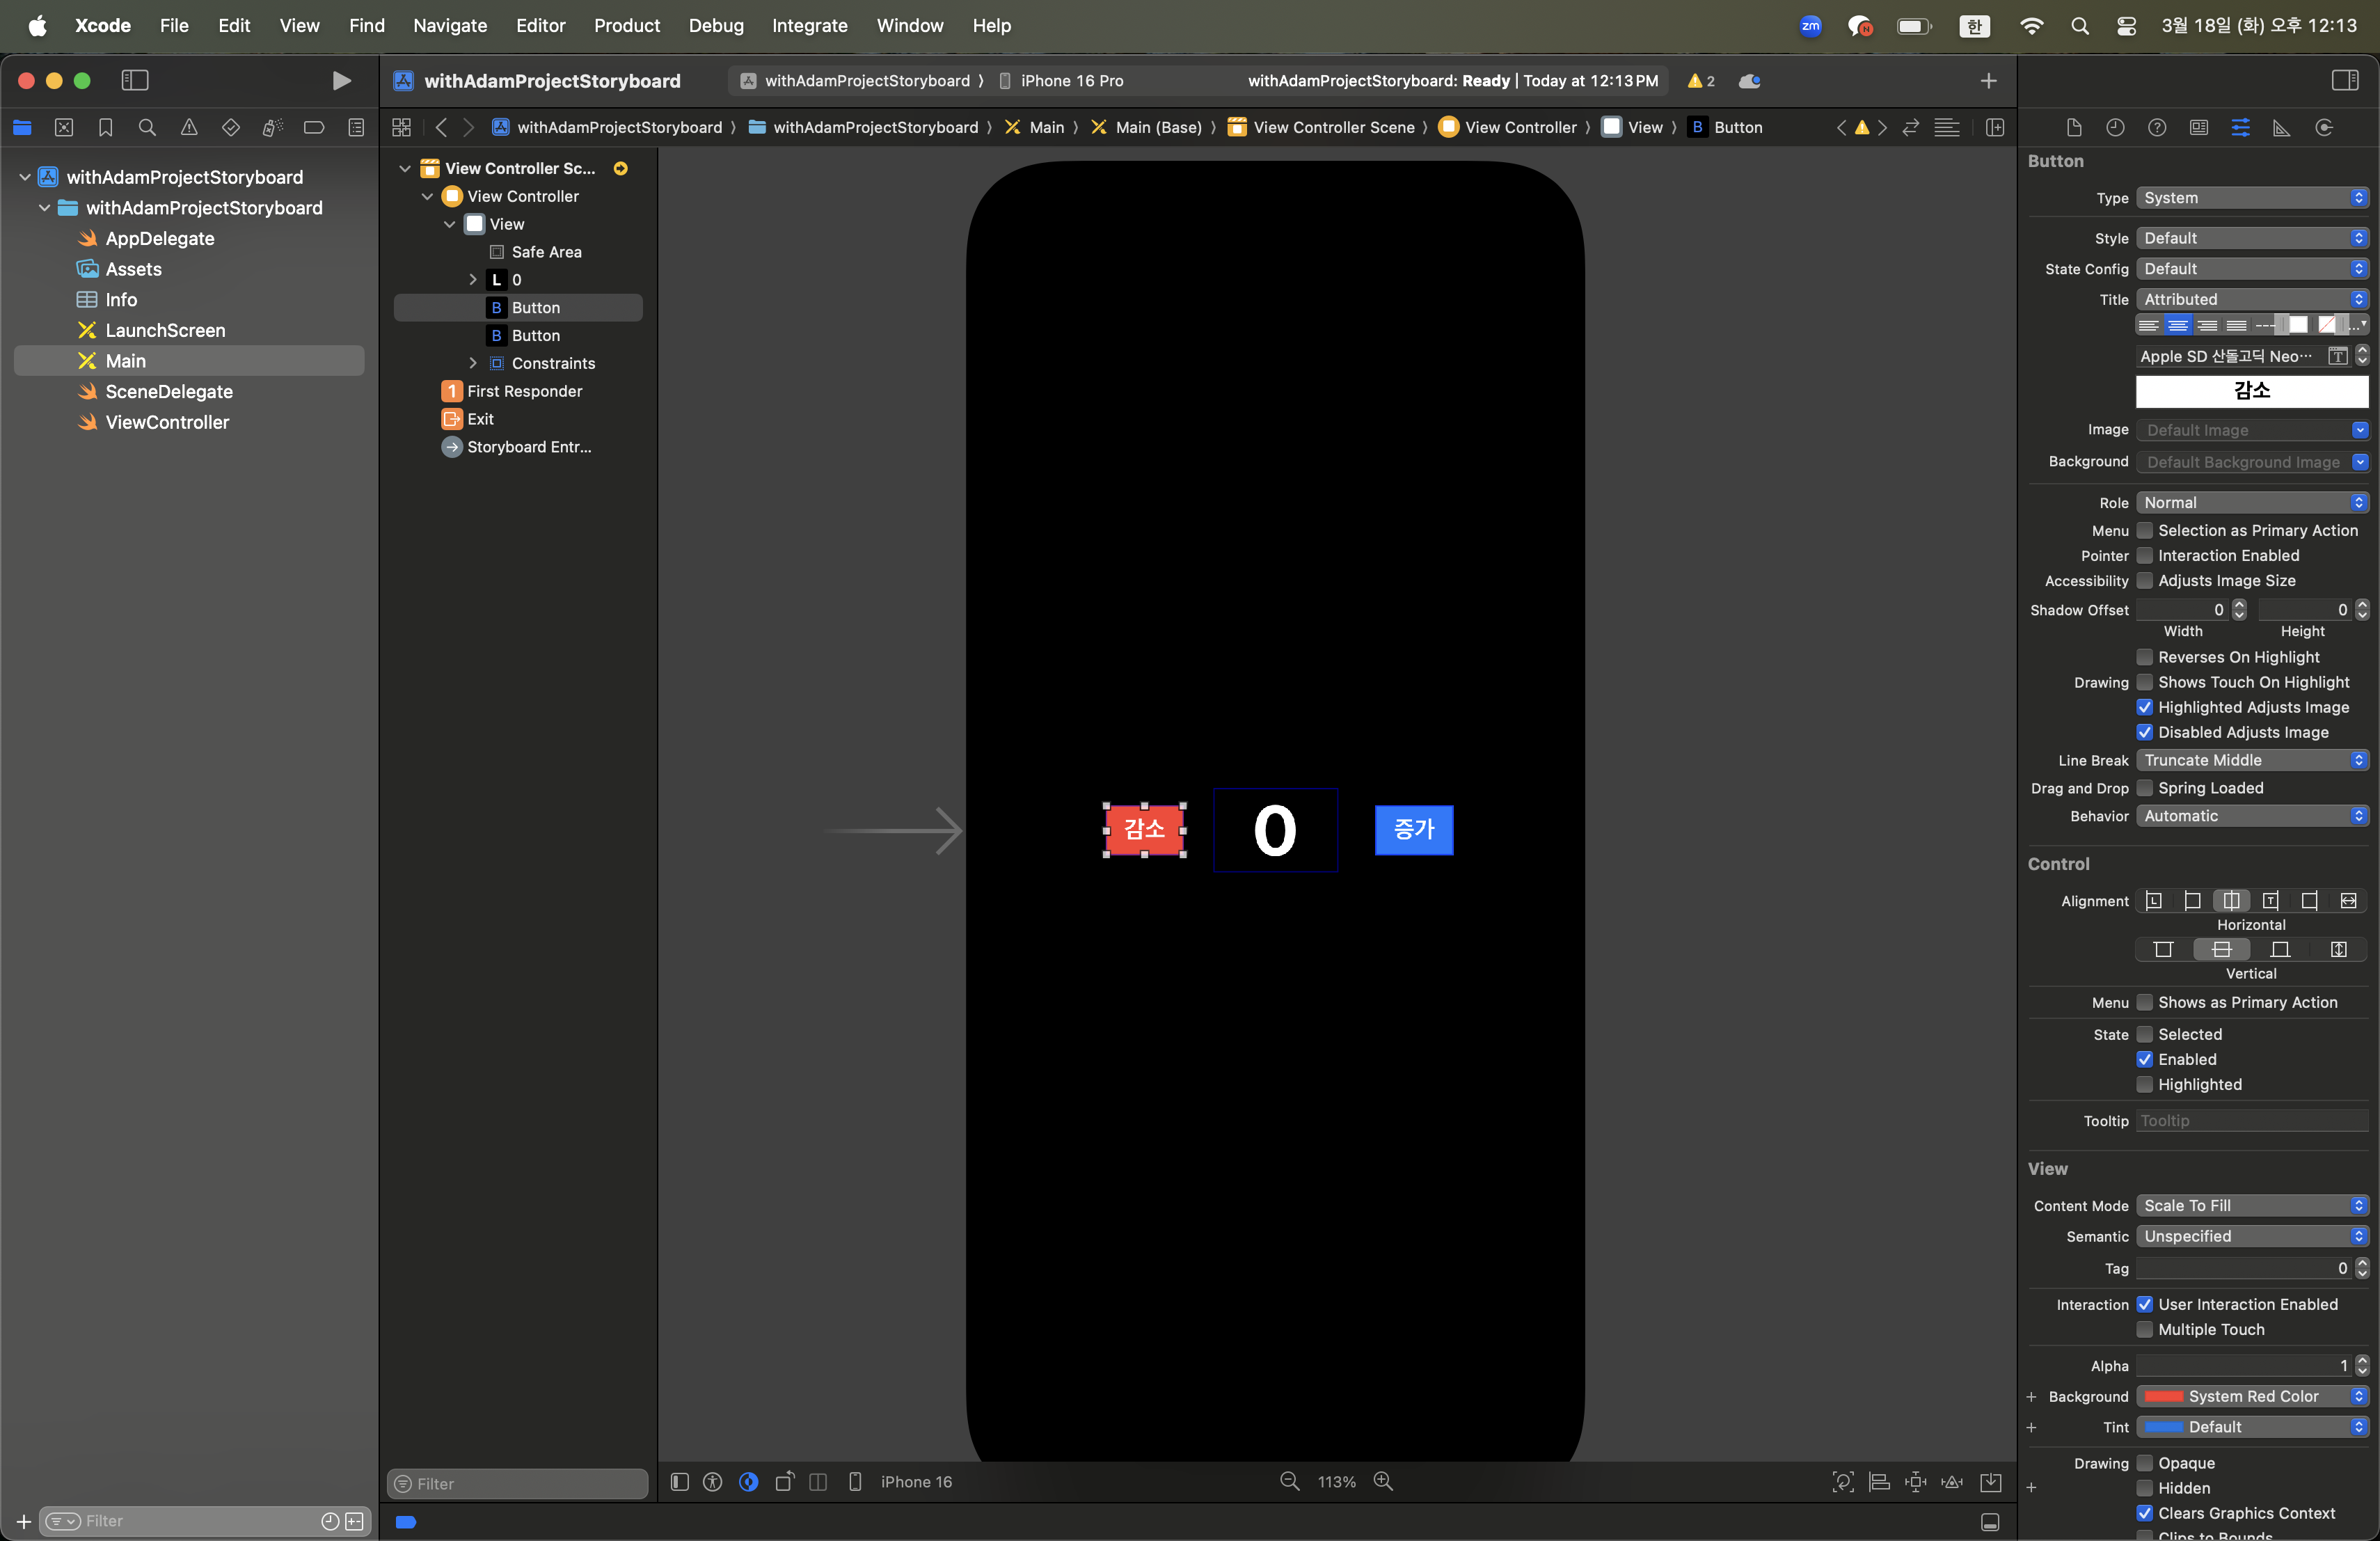Click the Run play button
Screen dimensions: 2380x1541
(x=341, y=80)
